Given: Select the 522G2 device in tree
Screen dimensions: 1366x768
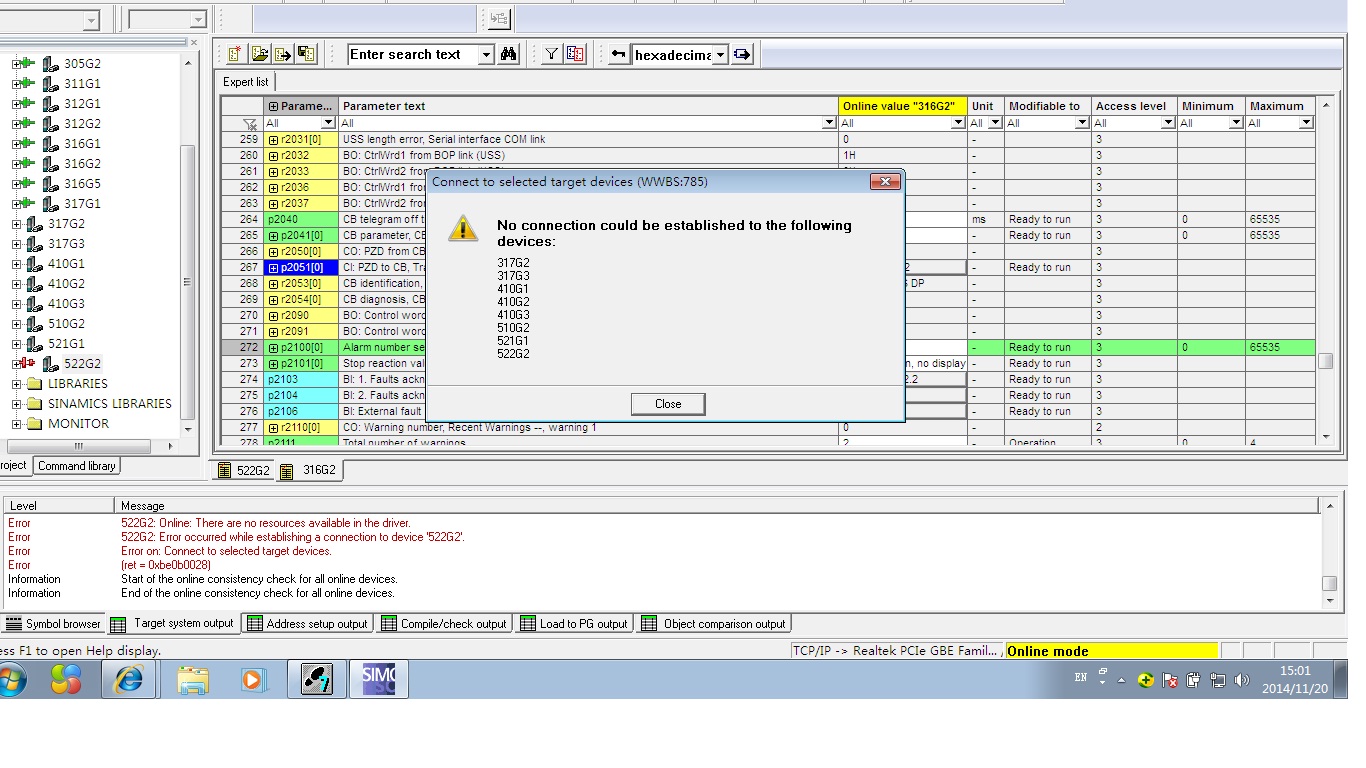Looking at the screenshot, I should [x=82, y=363].
